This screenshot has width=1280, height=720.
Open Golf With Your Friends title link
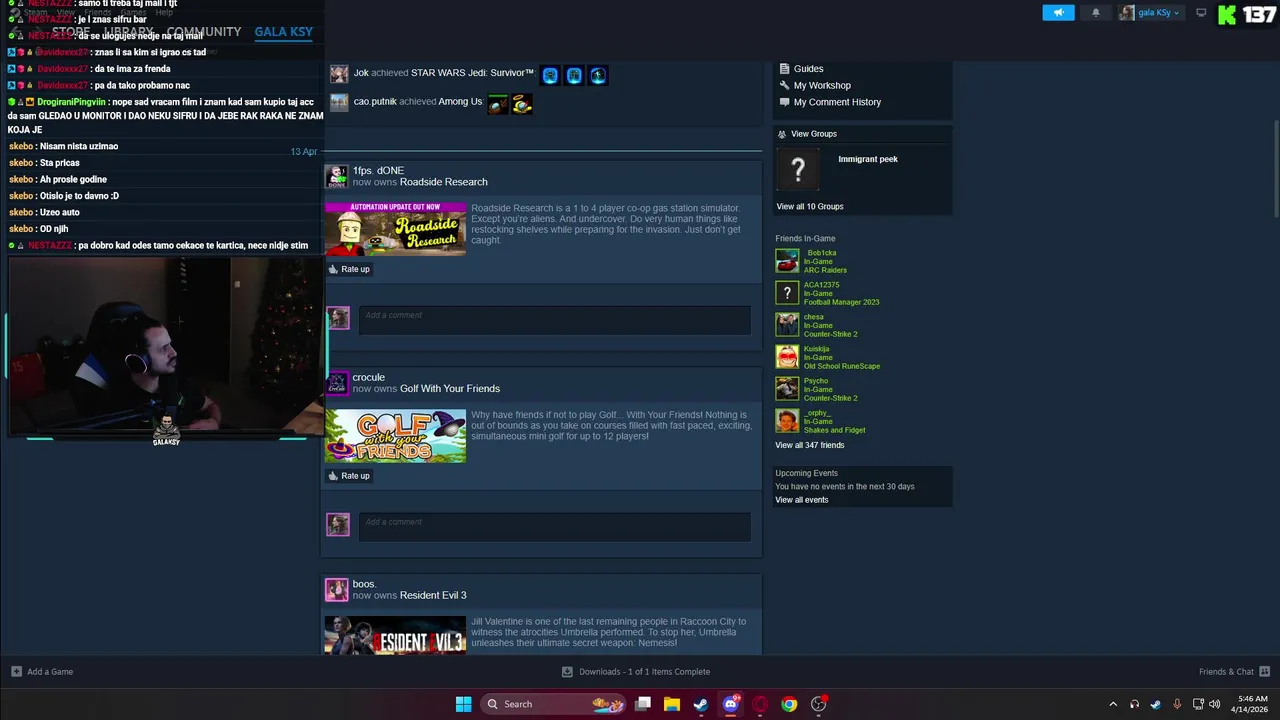coord(450,389)
